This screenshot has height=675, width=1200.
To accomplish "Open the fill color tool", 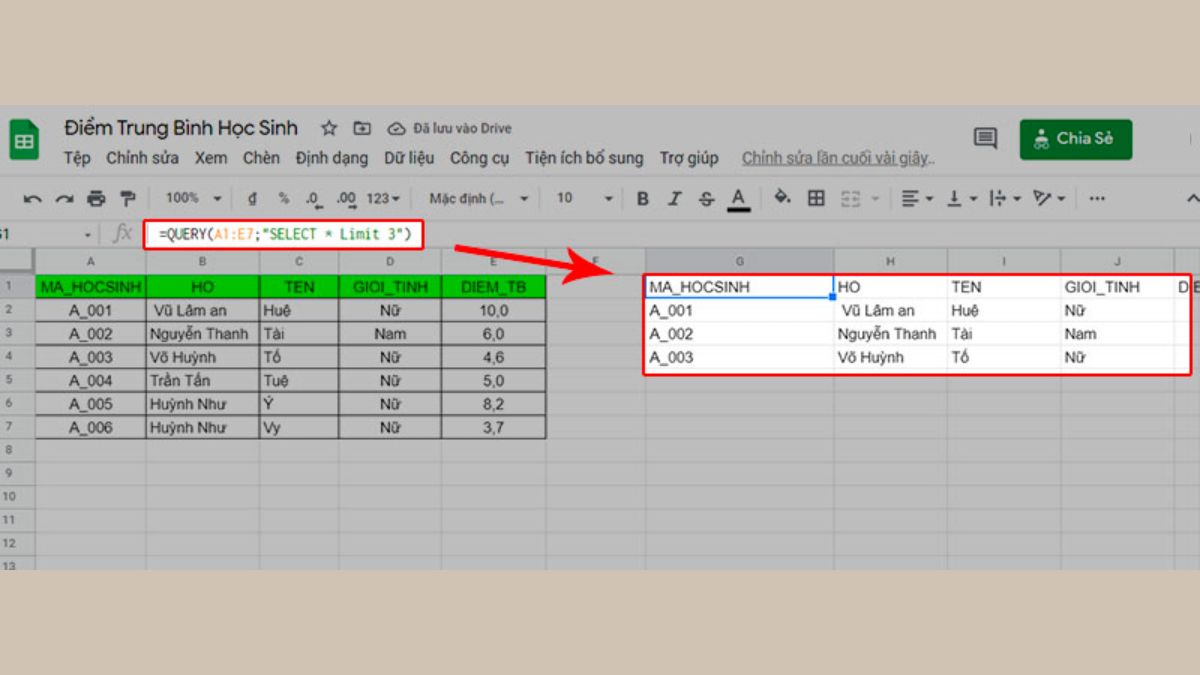I will pos(783,198).
